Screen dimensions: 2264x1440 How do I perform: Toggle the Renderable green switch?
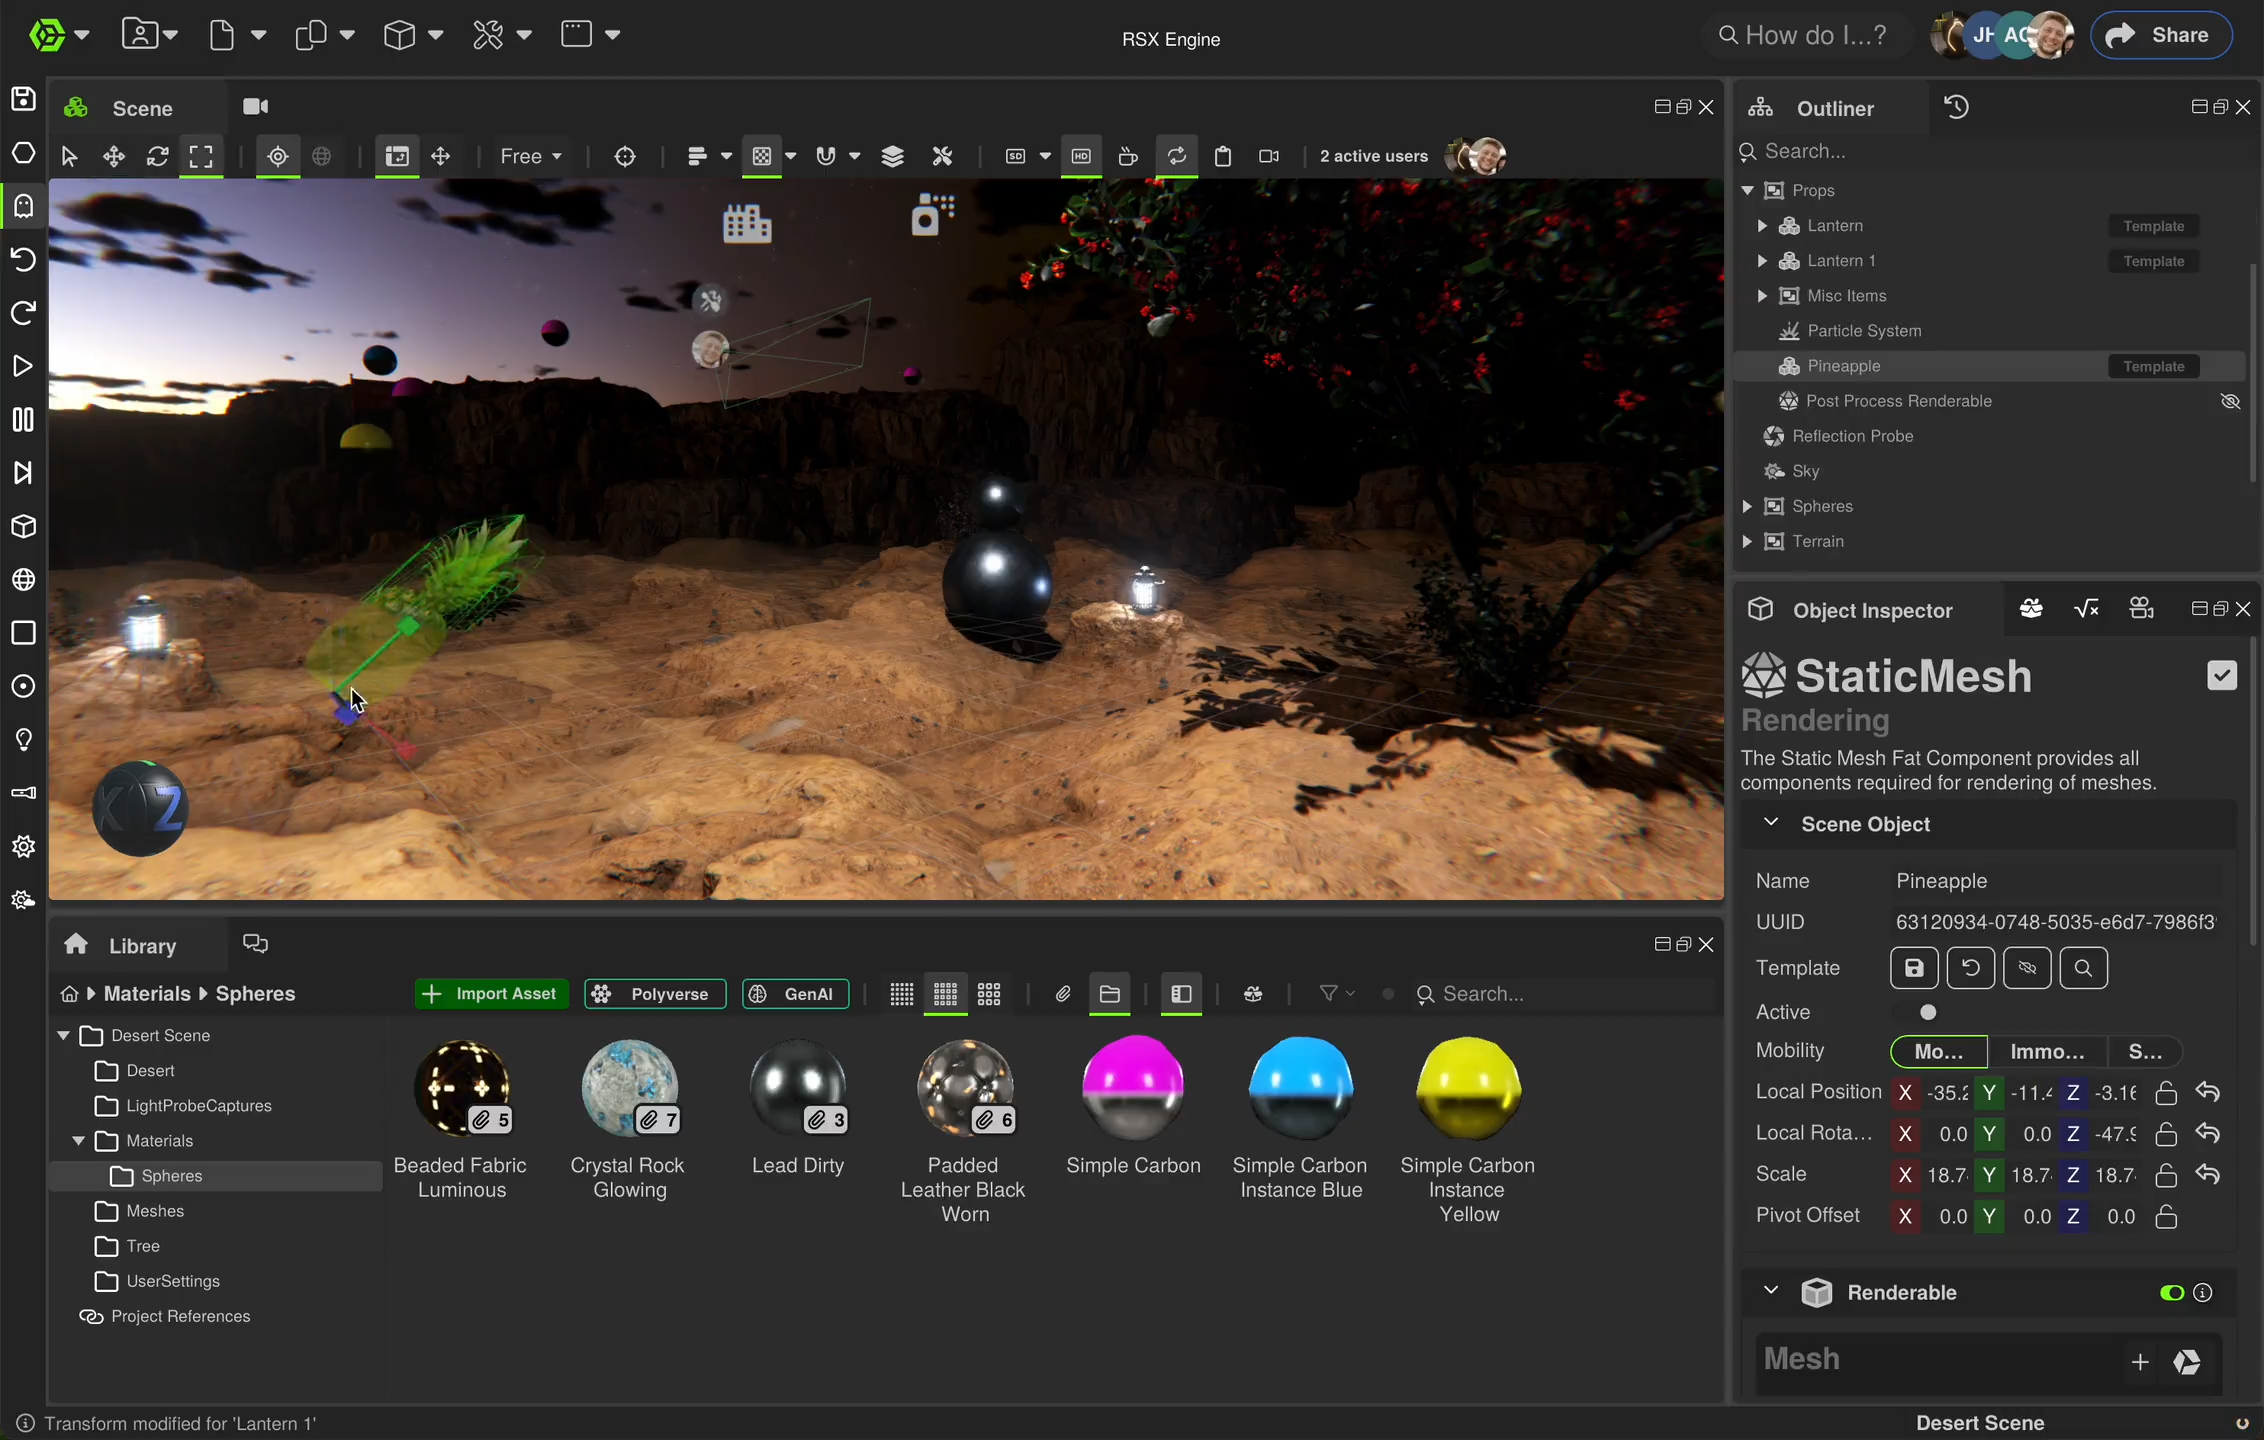coord(2172,1293)
